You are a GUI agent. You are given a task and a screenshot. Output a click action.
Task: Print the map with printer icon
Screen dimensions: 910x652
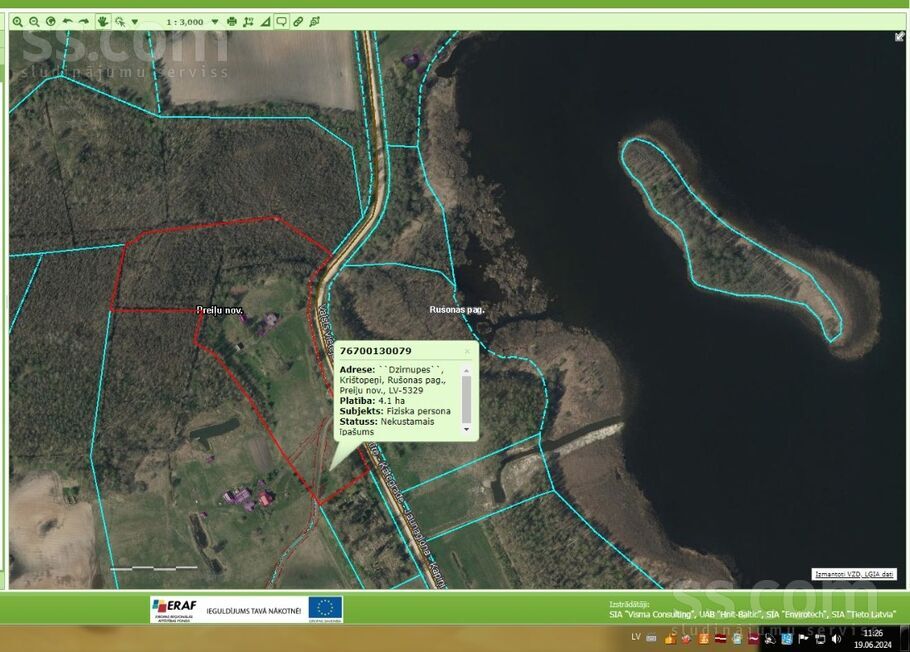(x=232, y=21)
